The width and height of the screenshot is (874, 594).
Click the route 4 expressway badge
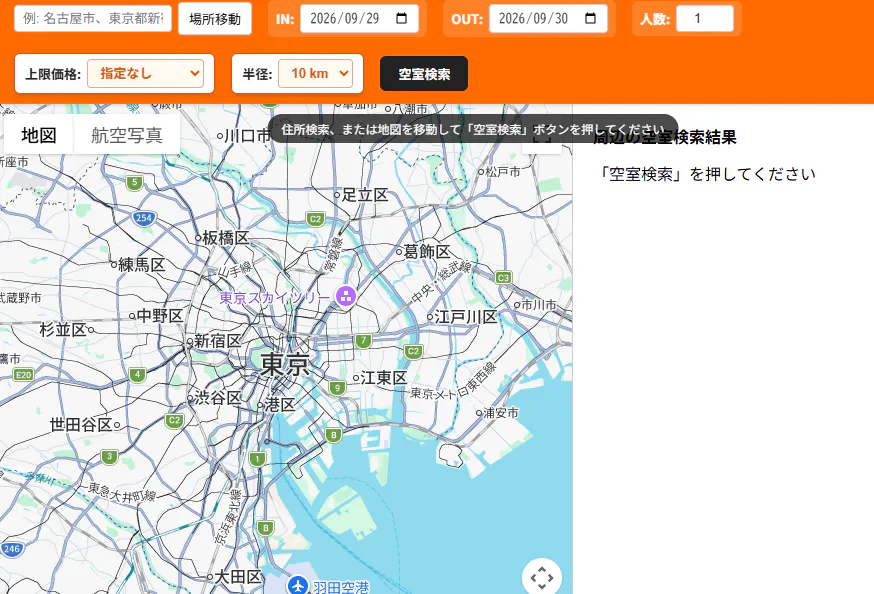(x=137, y=374)
